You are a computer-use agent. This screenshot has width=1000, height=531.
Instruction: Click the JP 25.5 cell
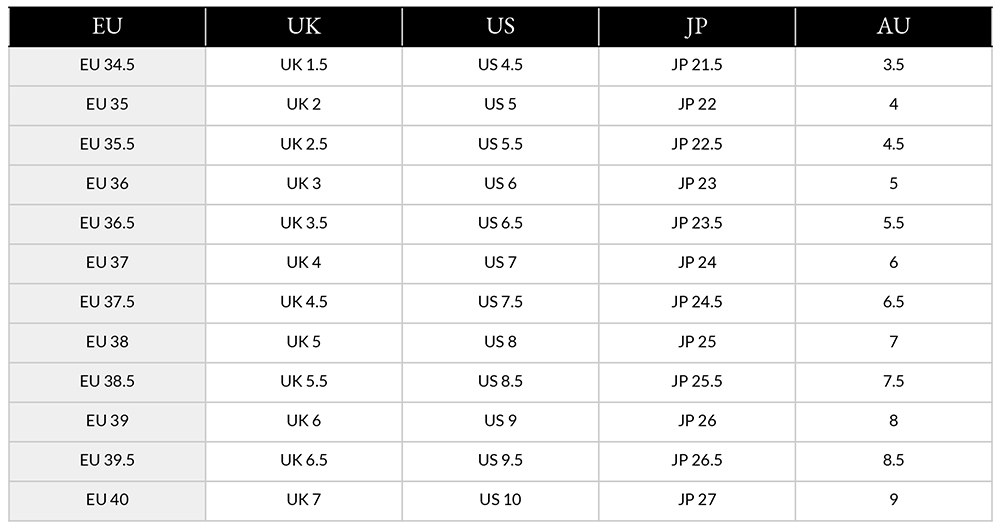696,382
